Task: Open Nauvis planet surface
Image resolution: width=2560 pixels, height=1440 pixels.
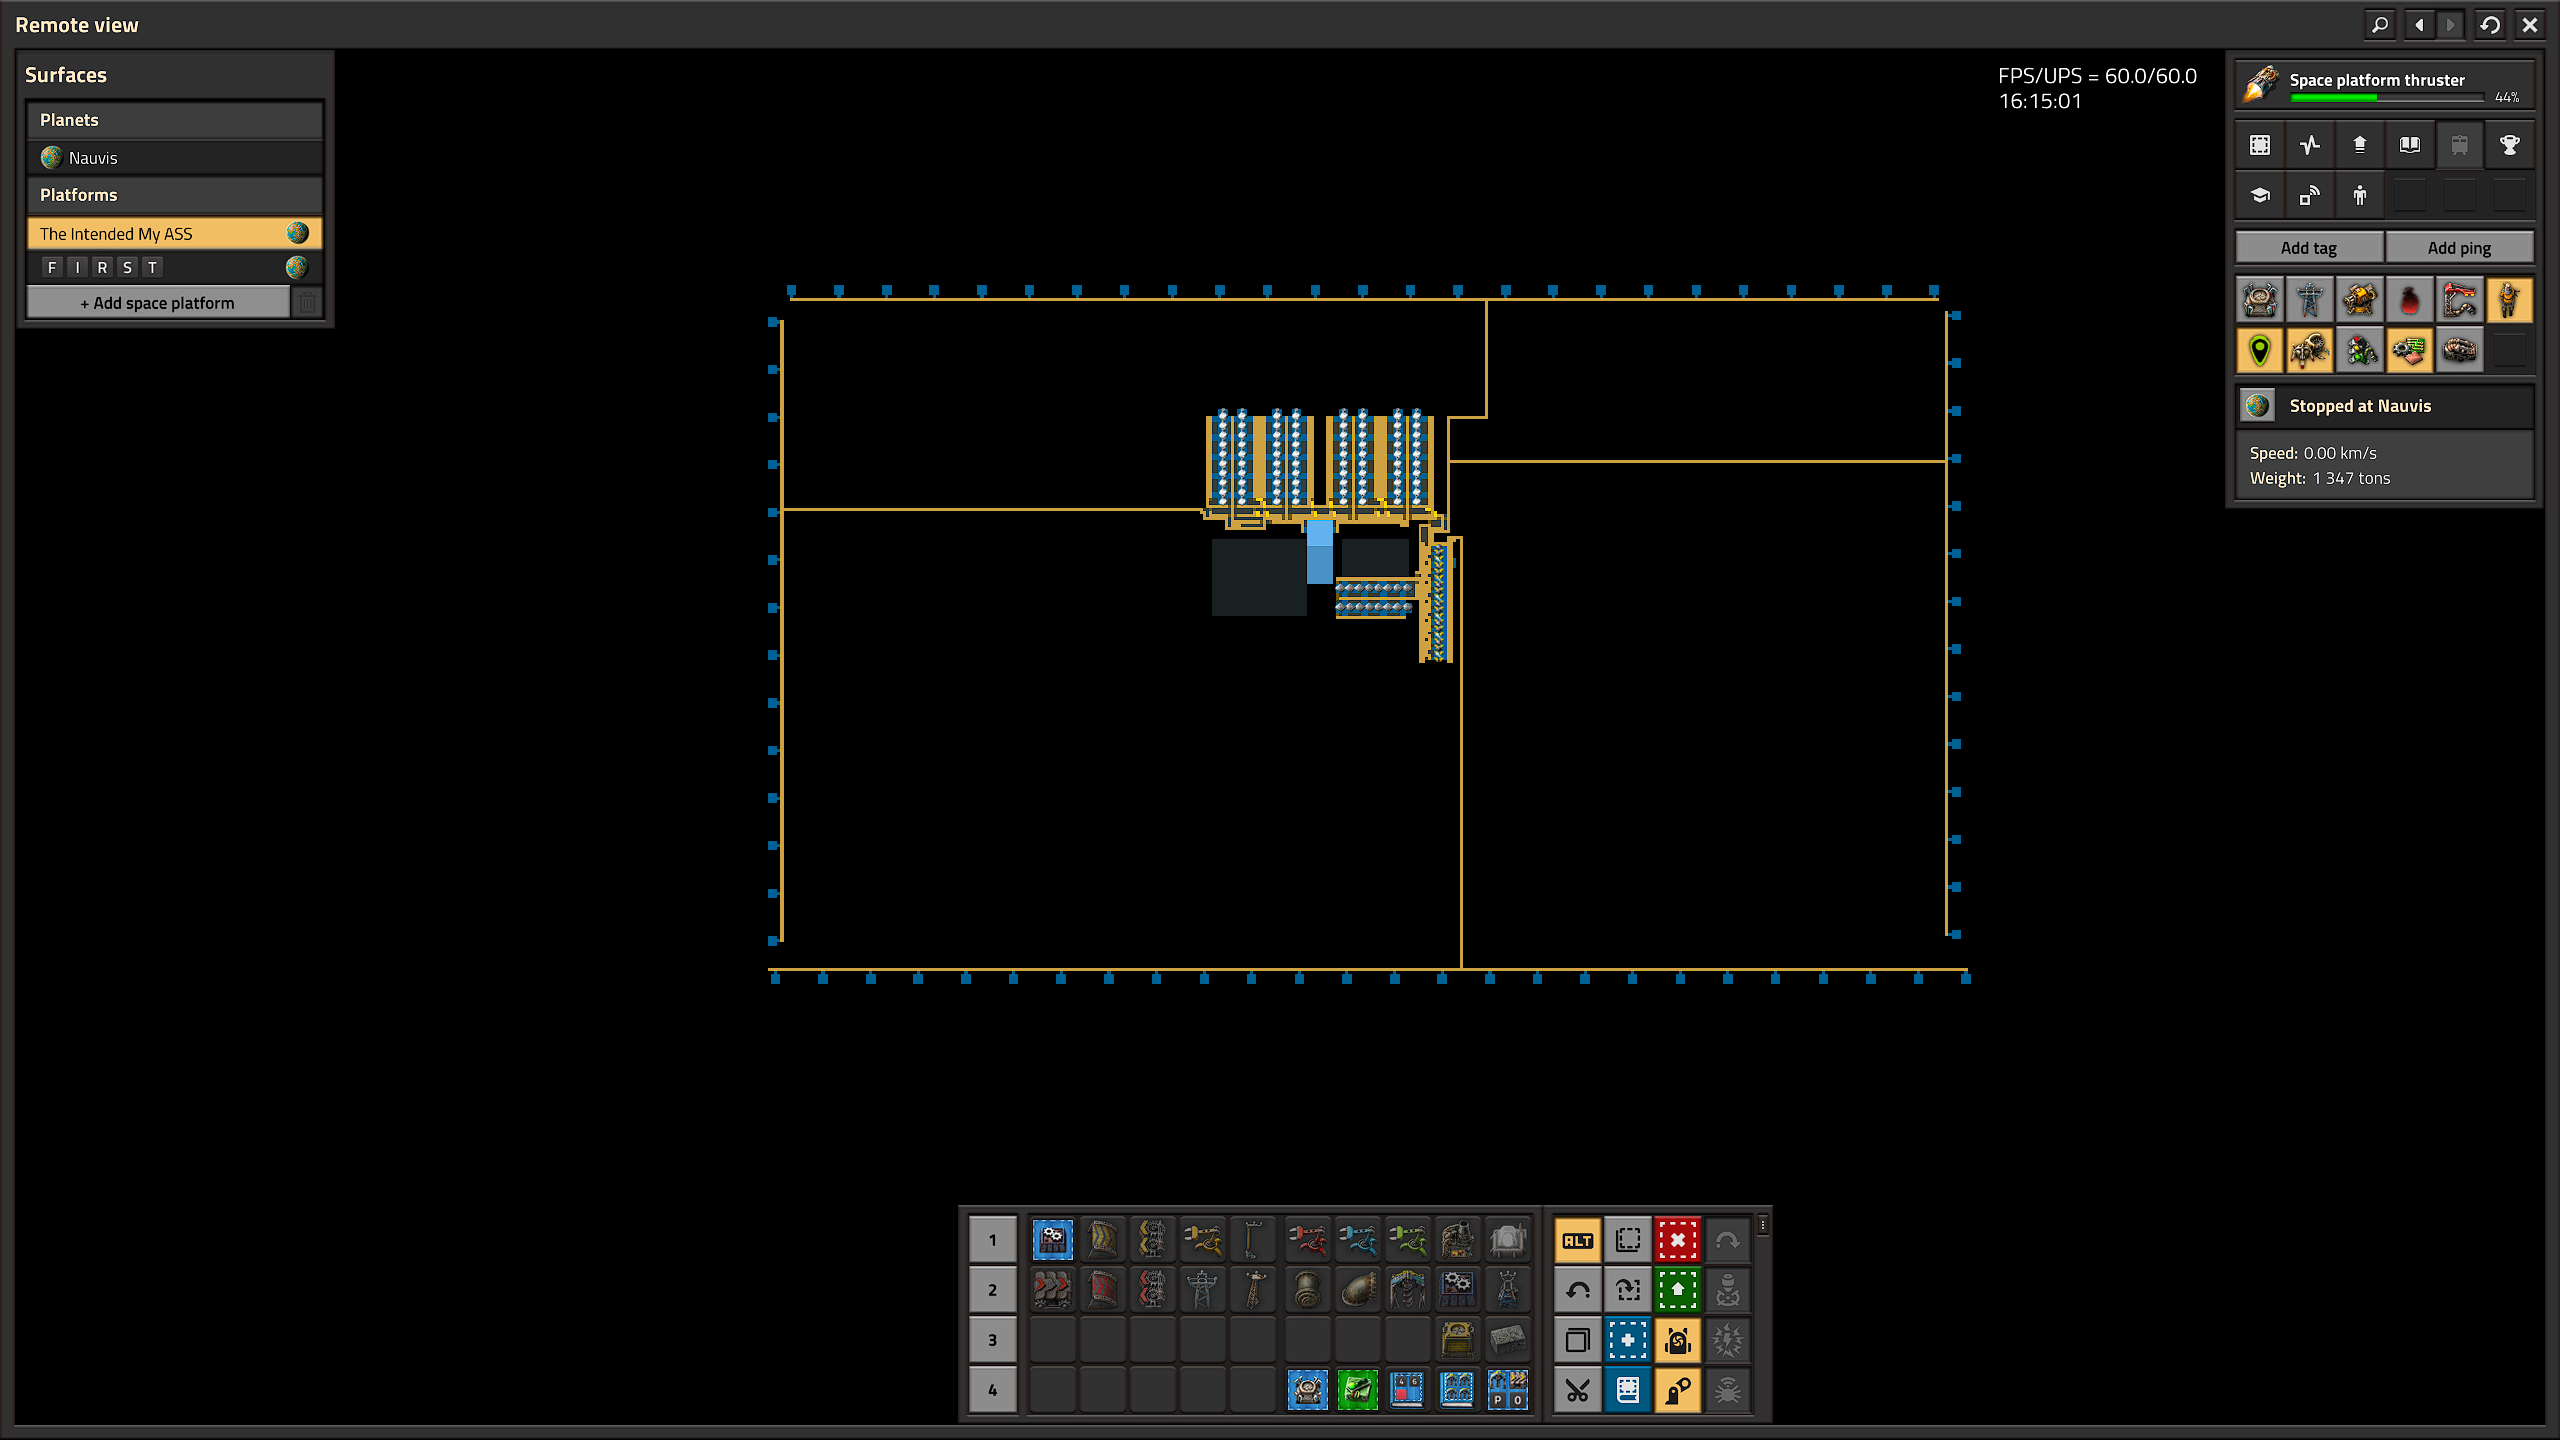Action: pyautogui.click(x=175, y=158)
